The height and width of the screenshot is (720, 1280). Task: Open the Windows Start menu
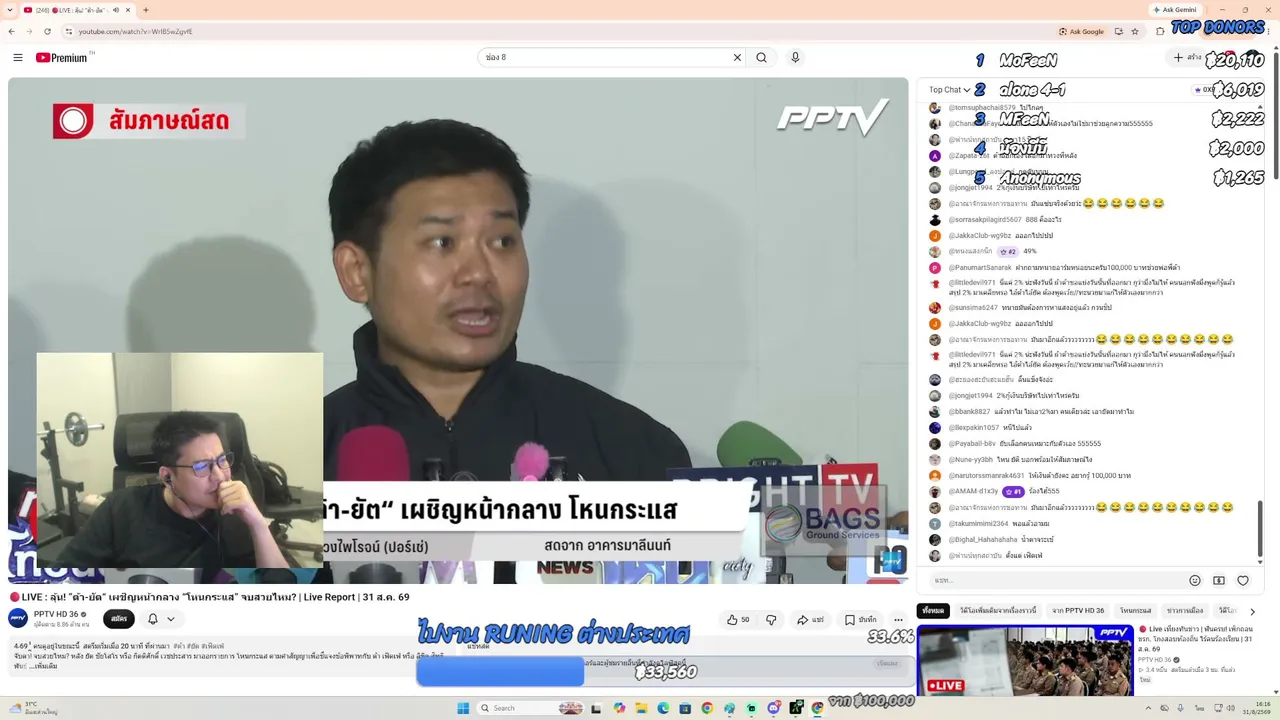(x=463, y=708)
